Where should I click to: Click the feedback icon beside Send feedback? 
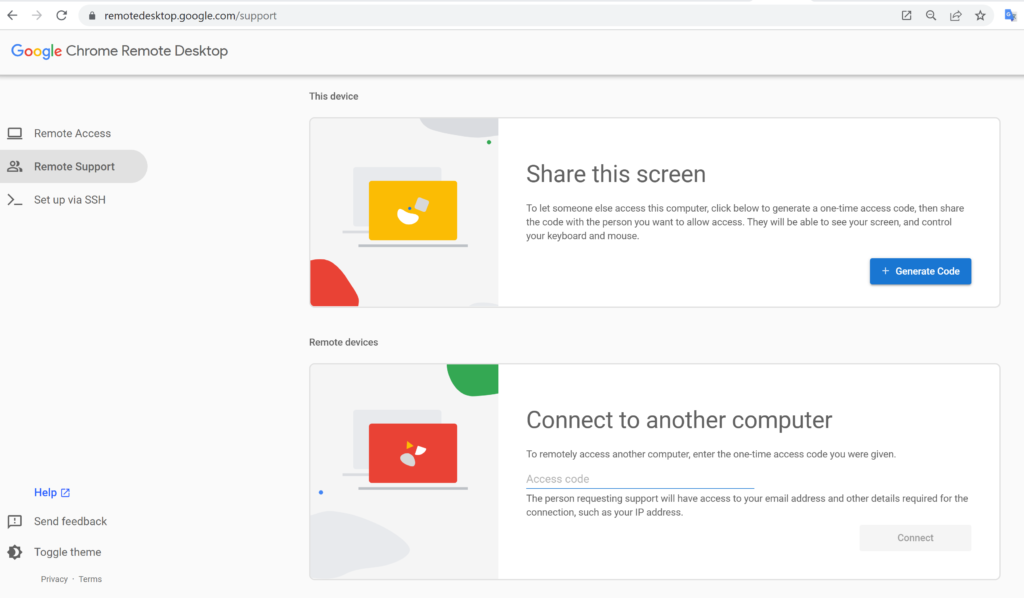[15, 521]
